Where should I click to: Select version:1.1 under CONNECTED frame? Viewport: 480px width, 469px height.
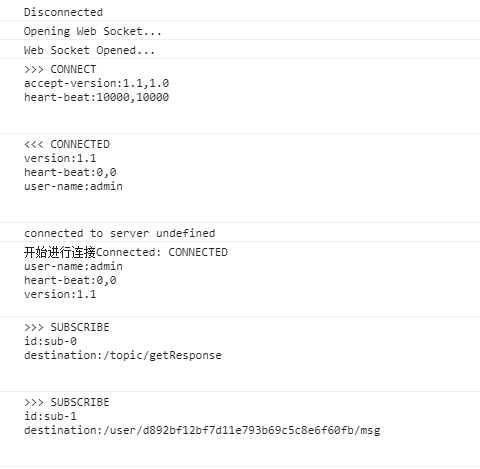(x=60, y=158)
